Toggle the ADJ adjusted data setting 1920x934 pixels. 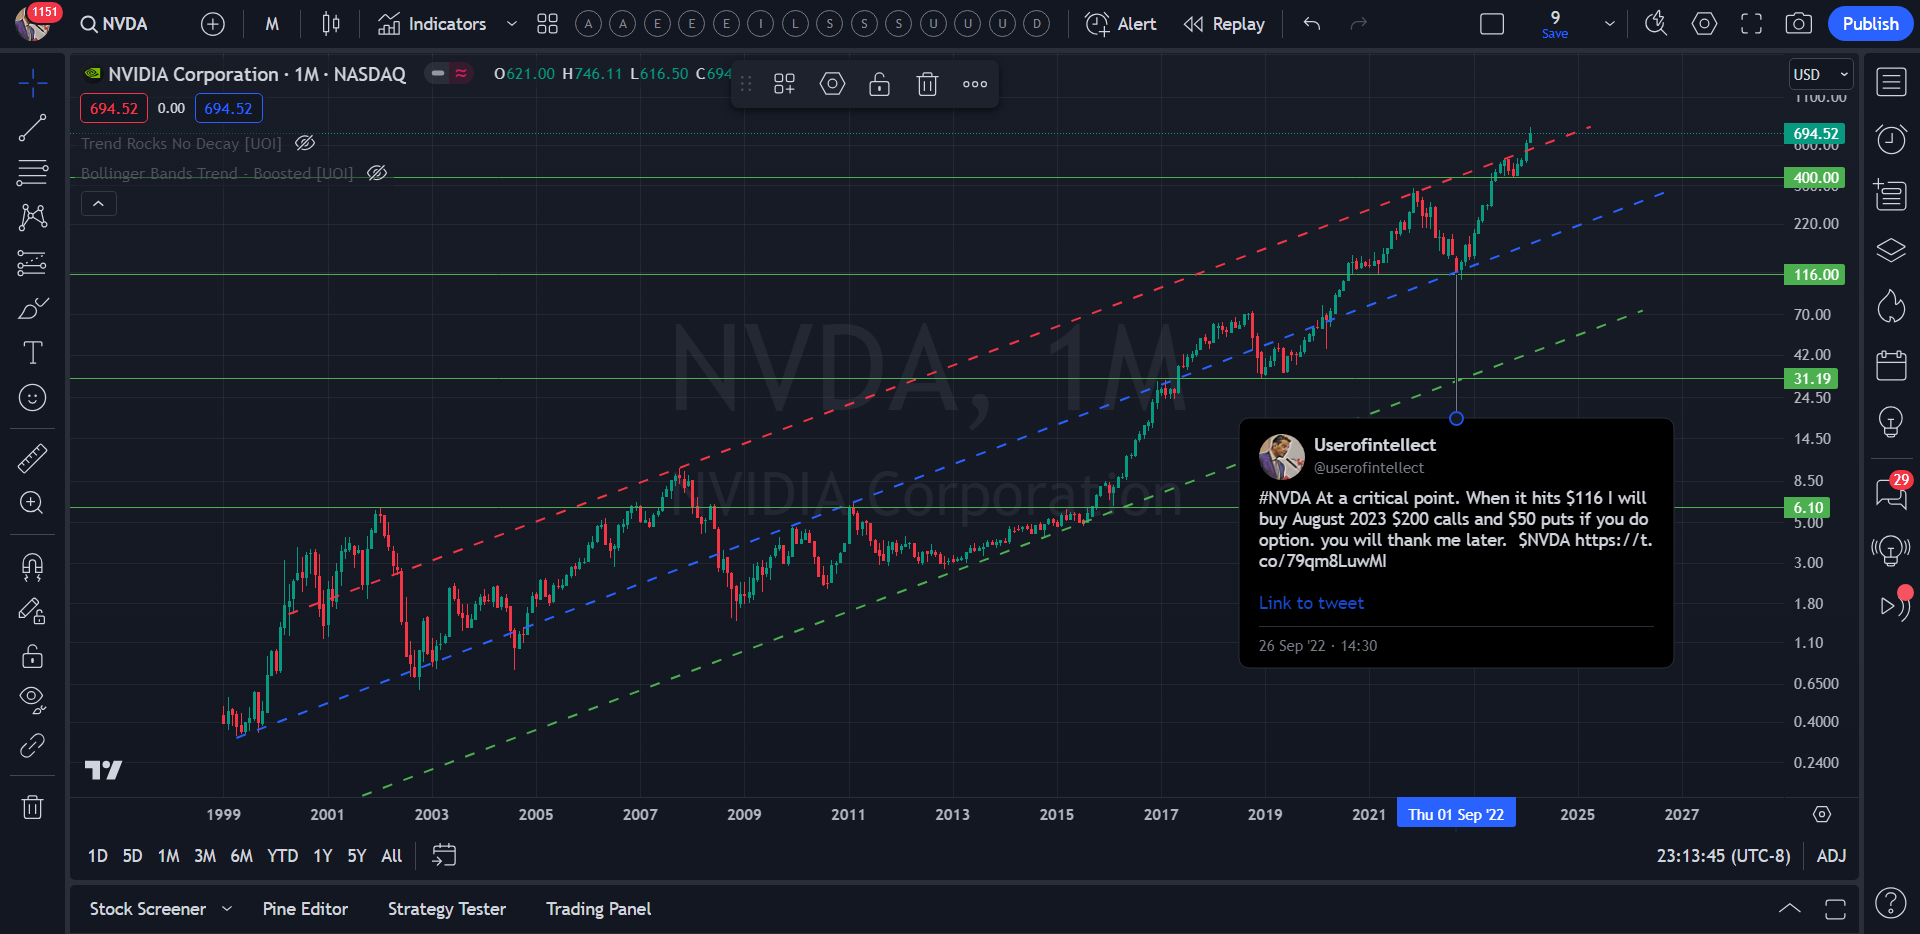point(1831,856)
